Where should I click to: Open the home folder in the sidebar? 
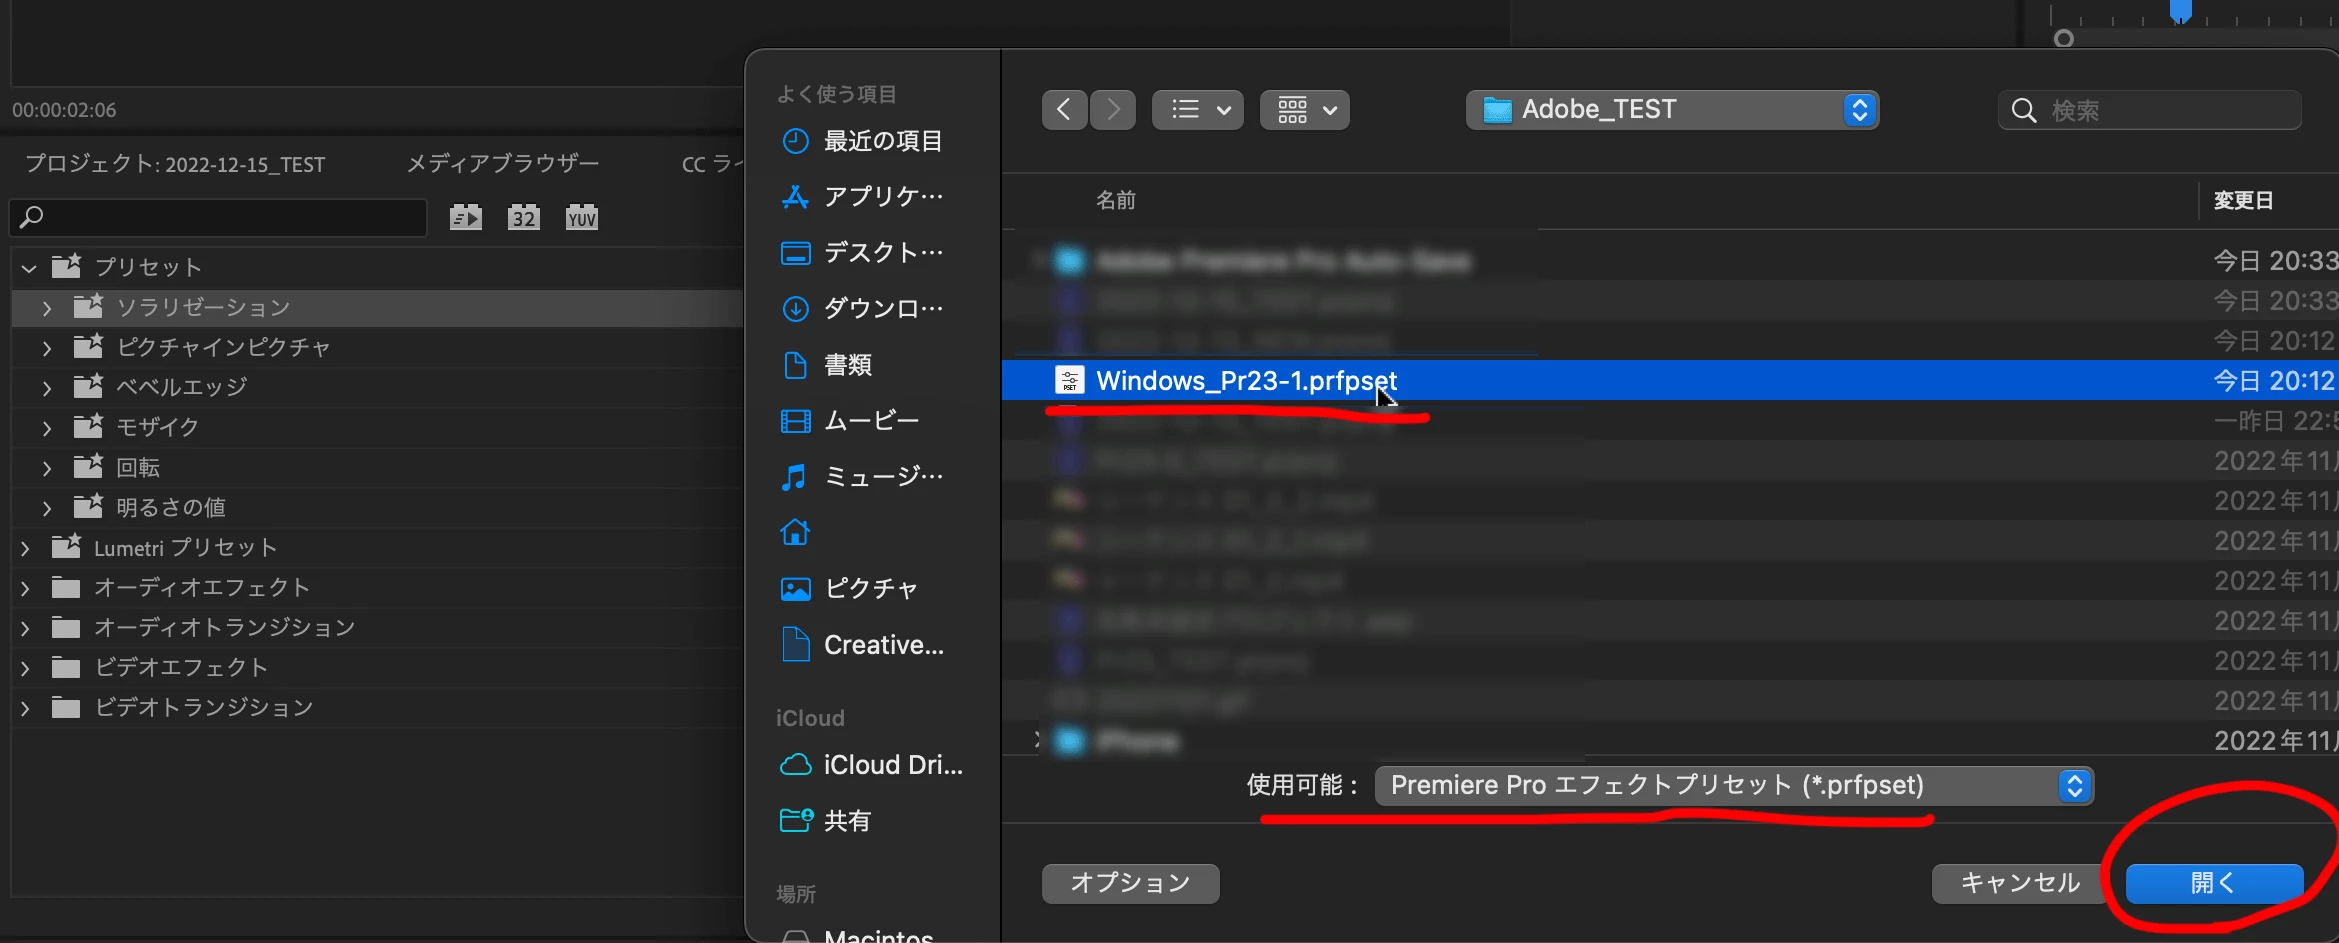[x=795, y=533]
